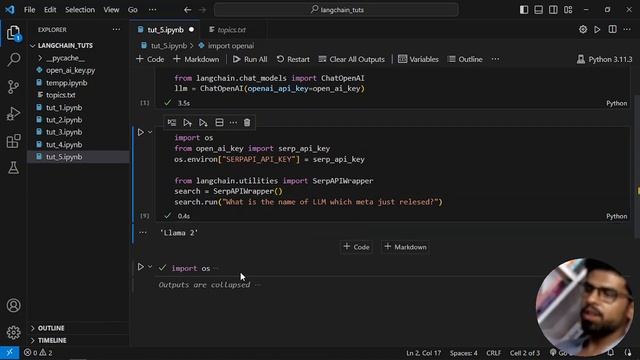Open the Explorer view in activity bar
Image resolution: width=640 pixels, height=360 pixels.
pos(13,33)
